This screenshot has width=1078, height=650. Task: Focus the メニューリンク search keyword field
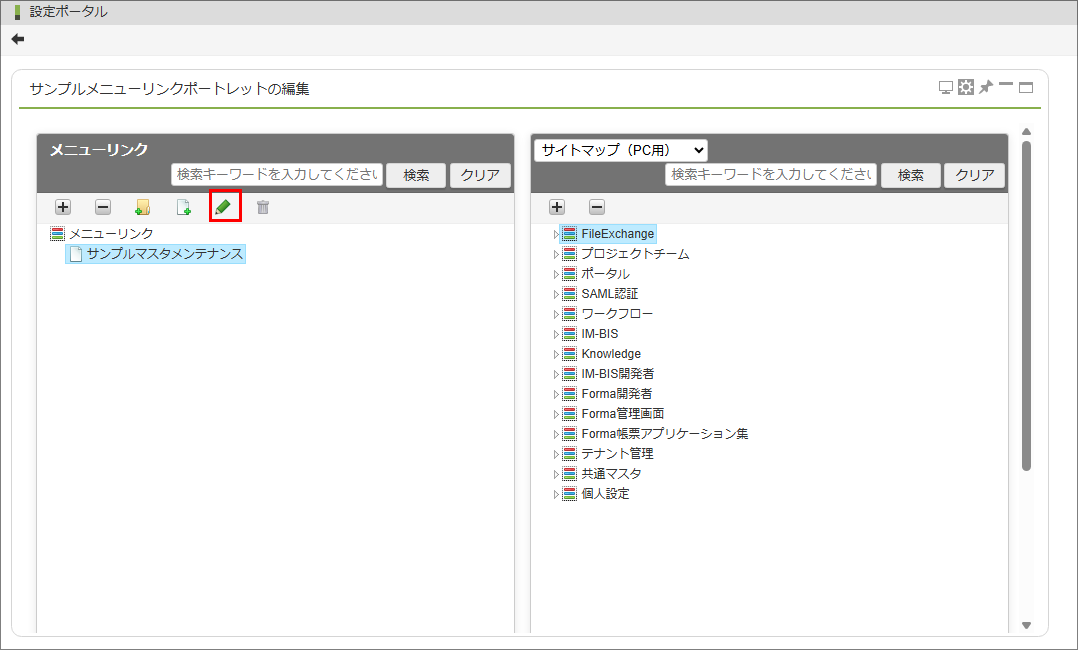(277, 175)
